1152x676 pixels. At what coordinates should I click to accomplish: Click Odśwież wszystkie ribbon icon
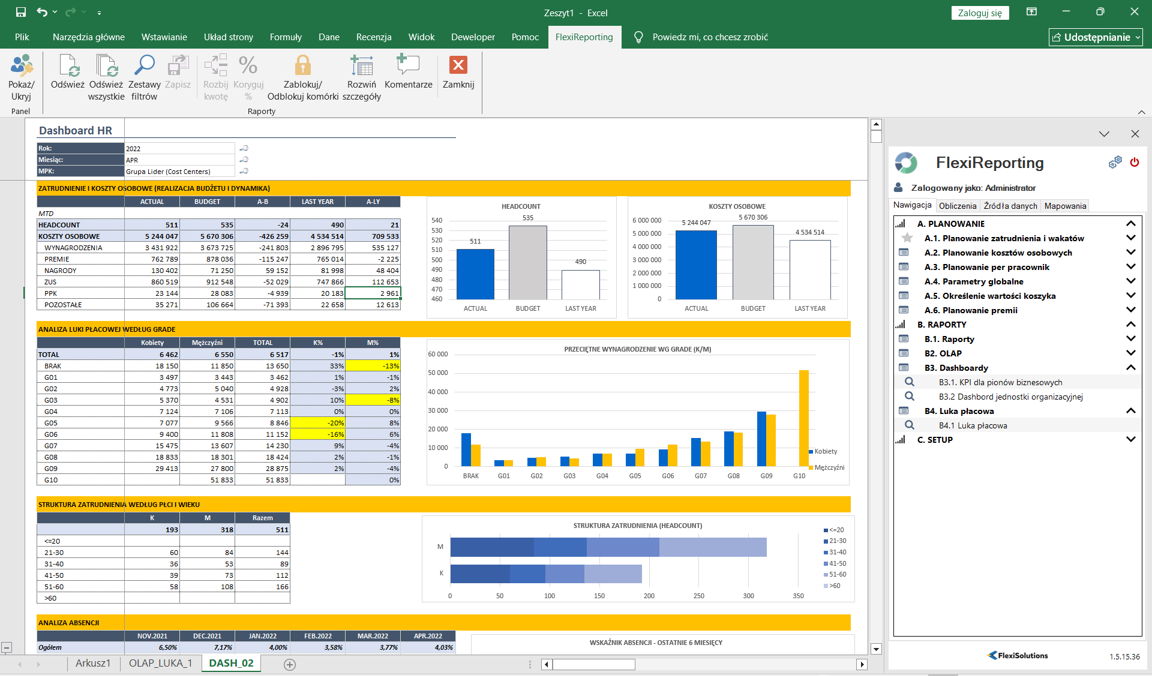(106, 67)
